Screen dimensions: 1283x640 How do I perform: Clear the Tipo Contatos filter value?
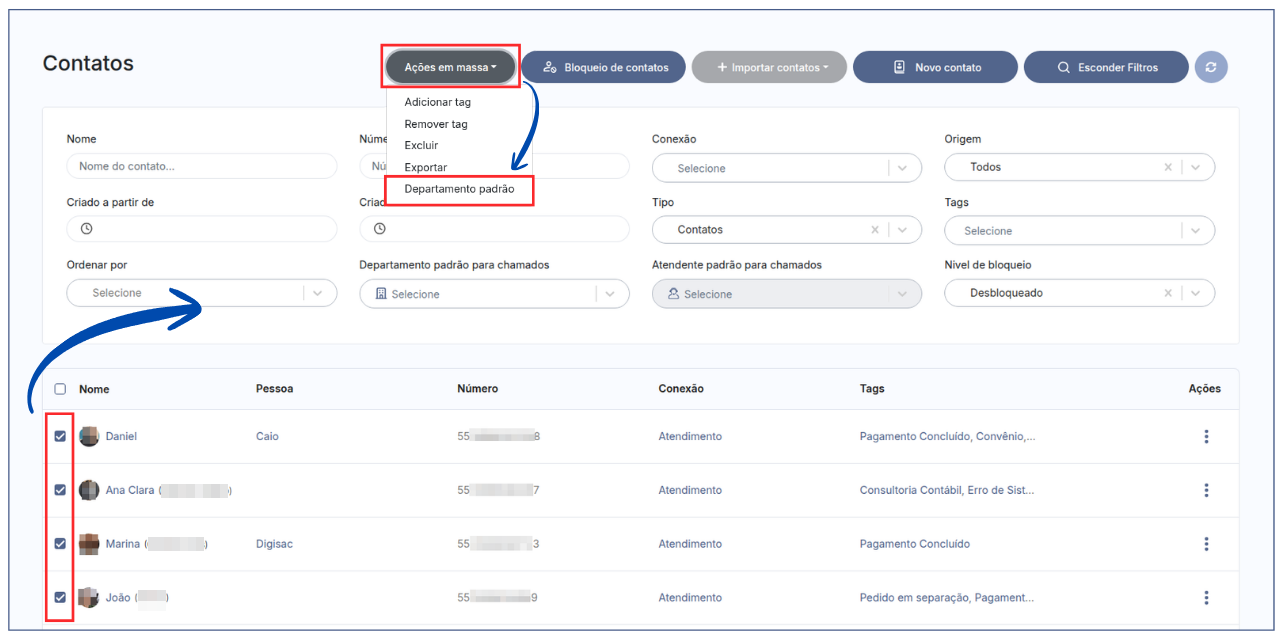coord(874,230)
